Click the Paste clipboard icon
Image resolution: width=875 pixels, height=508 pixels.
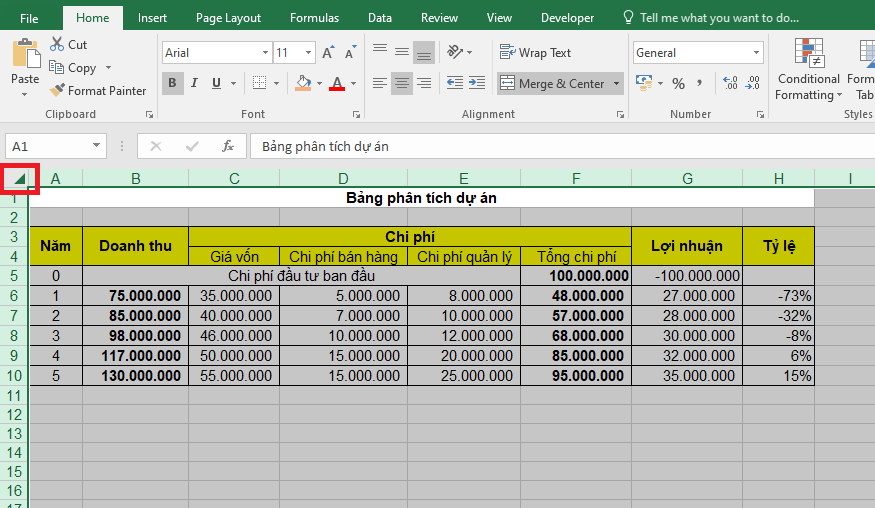25,54
